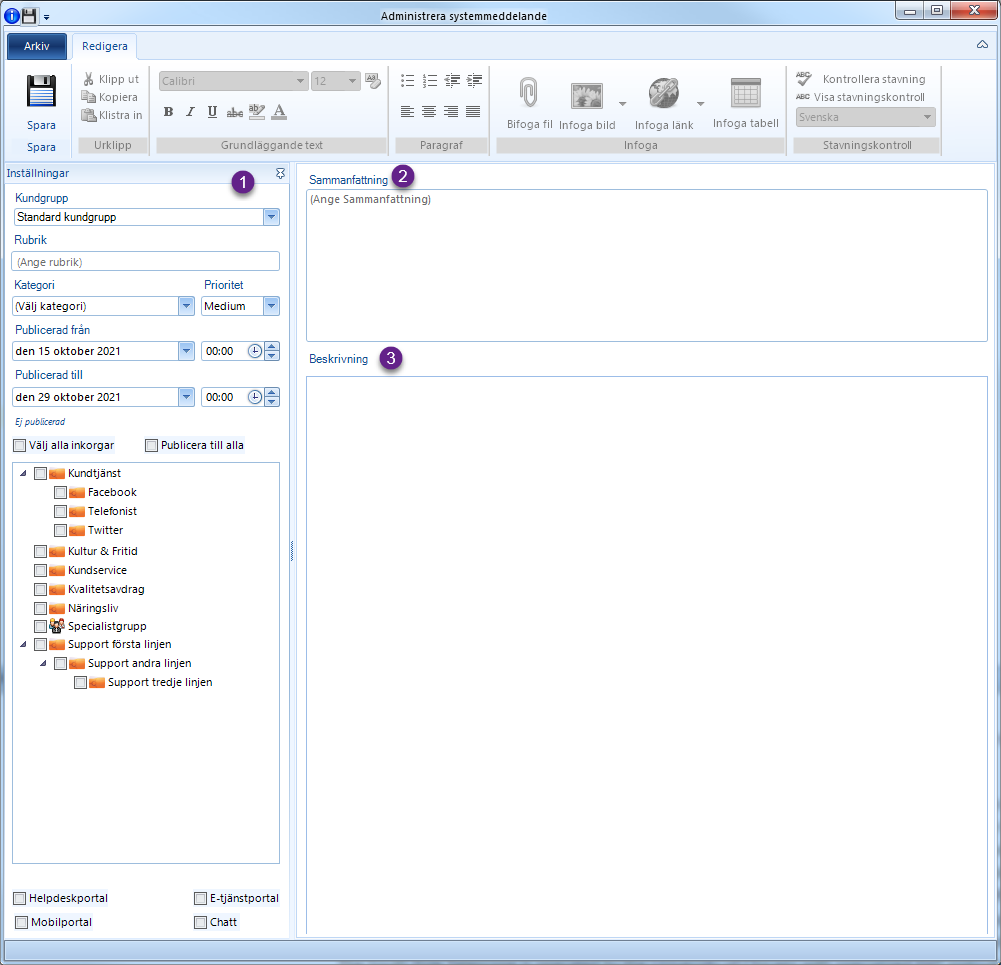The height and width of the screenshot is (965, 1001).
Task: Click the Klistra in clipboard icon
Action: pyautogui.click(x=88, y=115)
